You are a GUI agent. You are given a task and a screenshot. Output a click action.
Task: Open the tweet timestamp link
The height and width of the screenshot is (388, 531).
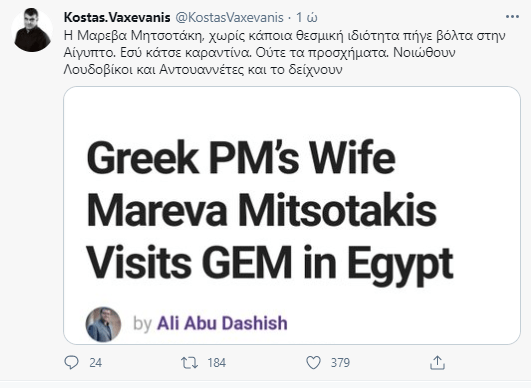[307, 17]
